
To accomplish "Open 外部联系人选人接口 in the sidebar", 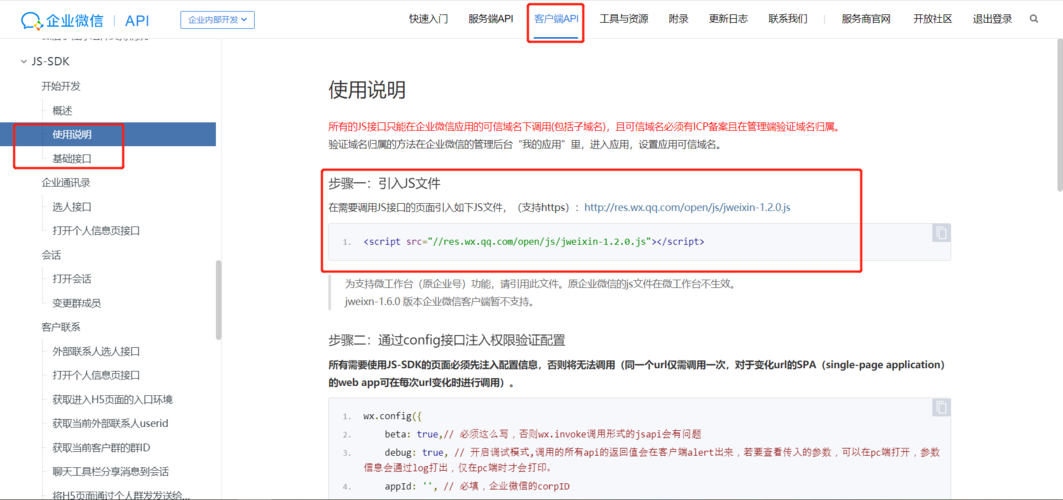I will coord(96,351).
